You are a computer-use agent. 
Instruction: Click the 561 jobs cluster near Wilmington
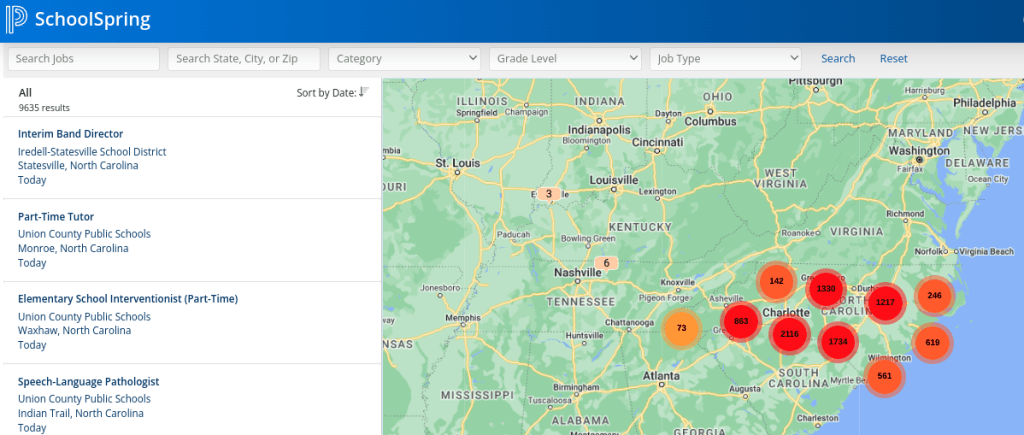pyautogui.click(x=884, y=376)
